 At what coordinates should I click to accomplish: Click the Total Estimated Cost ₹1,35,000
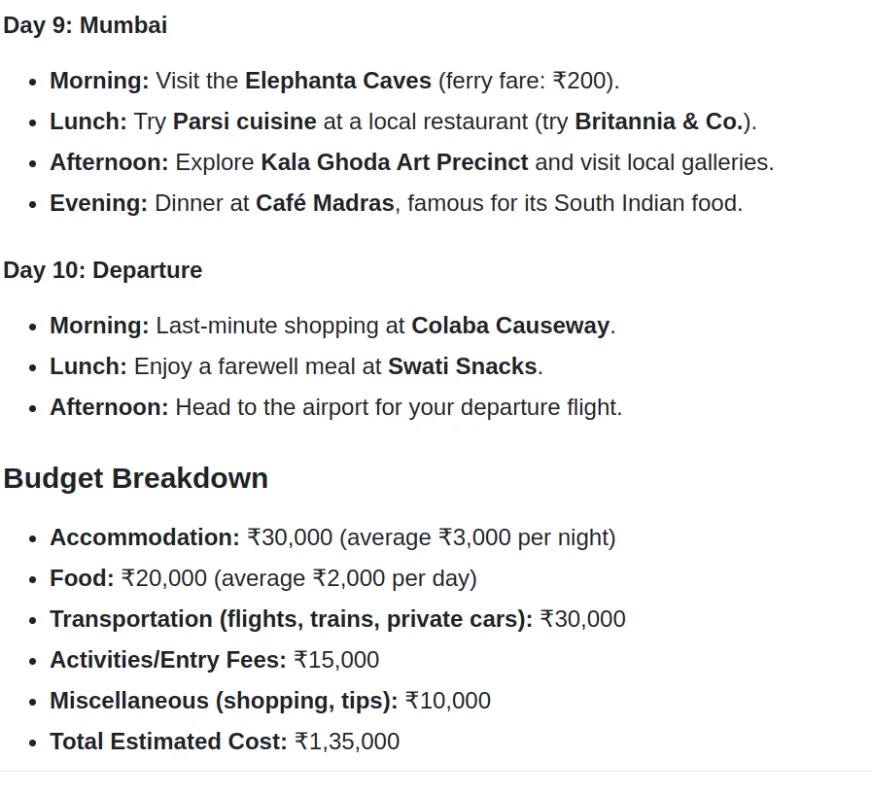pos(225,742)
